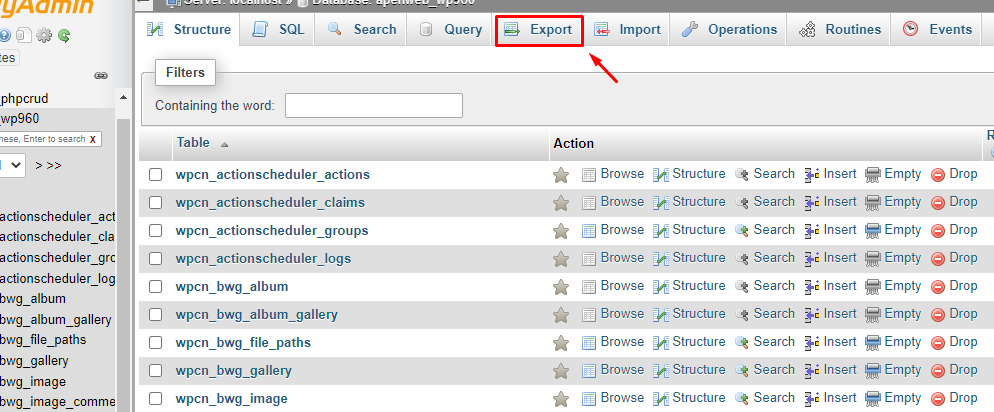This screenshot has height=412, width=994.
Task: Open the Routines tab
Action: (x=840, y=30)
